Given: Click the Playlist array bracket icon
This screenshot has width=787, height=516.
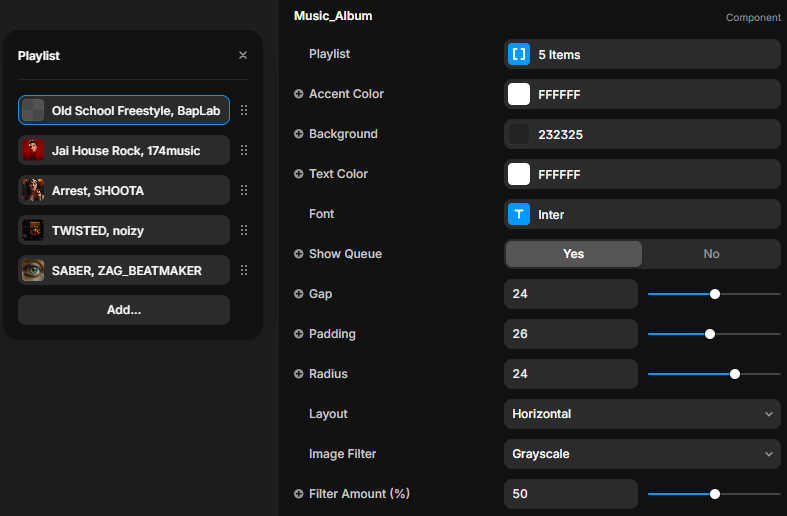Looking at the screenshot, I should click(x=519, y=55).
